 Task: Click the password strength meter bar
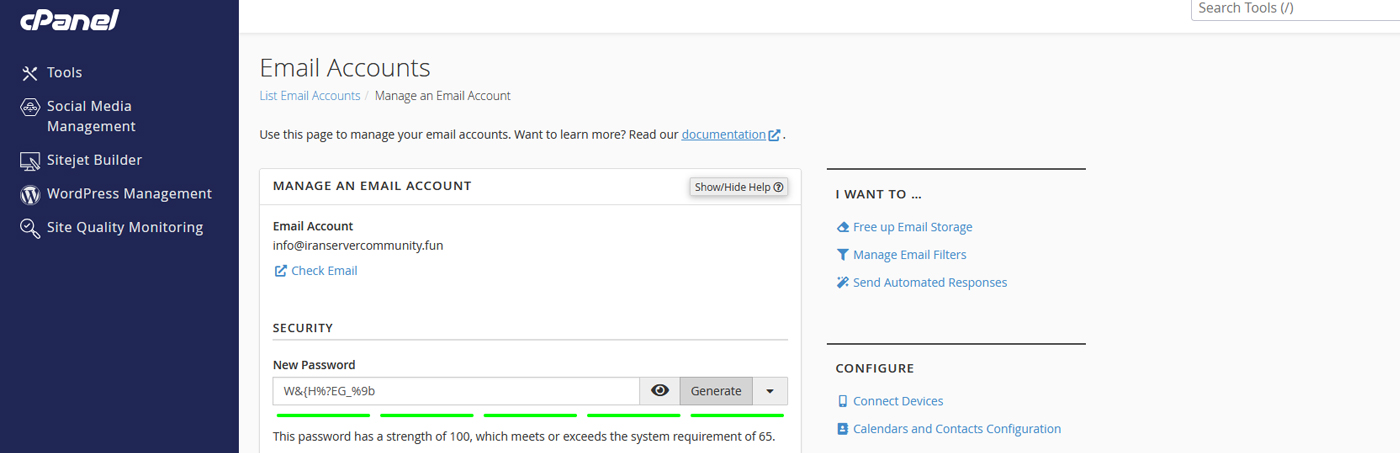pos(530,414)
